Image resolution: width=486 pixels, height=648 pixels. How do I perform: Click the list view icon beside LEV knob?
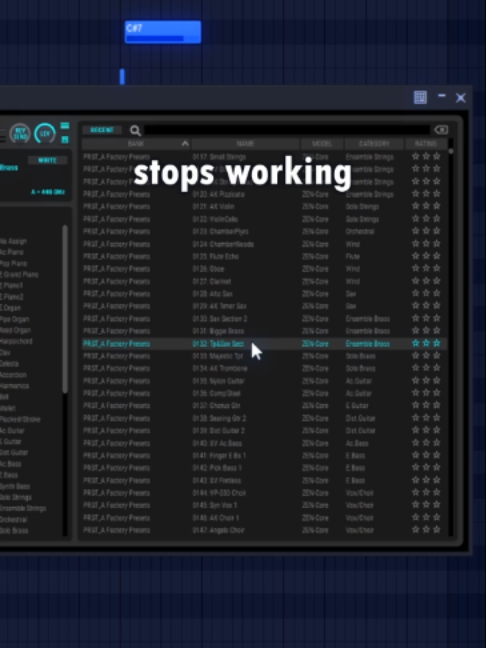pos(65,126)
